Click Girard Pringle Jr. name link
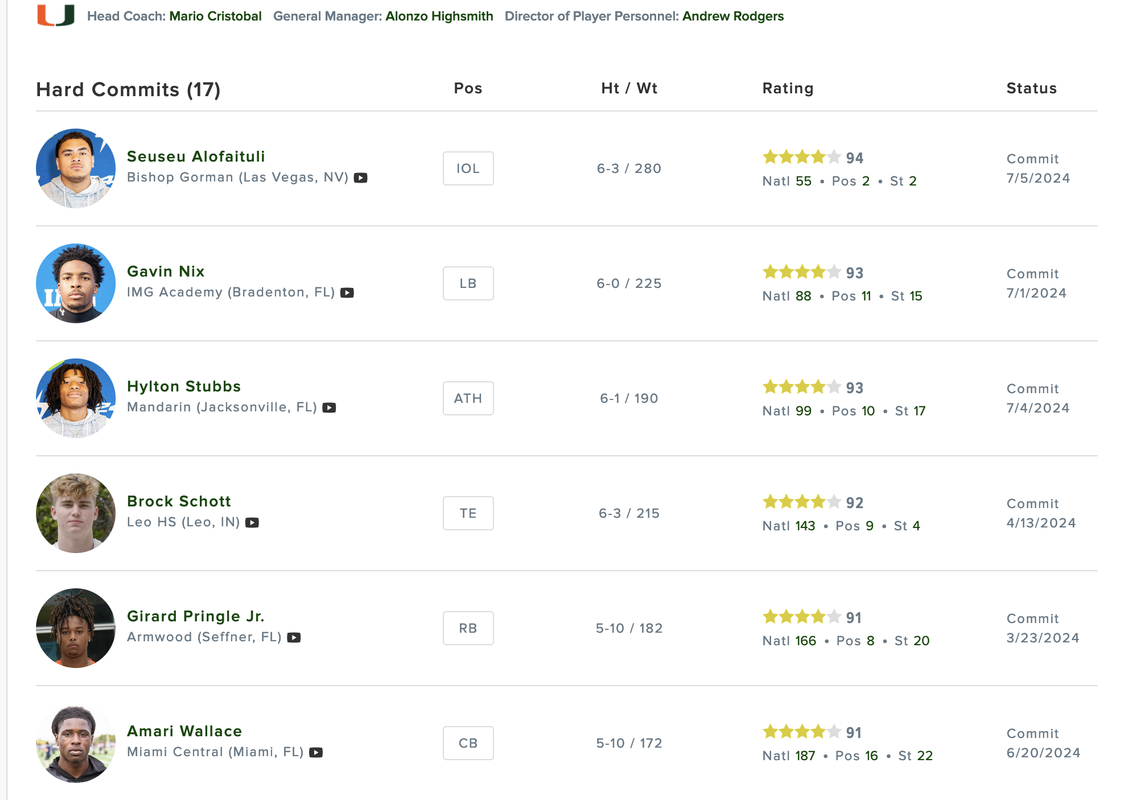 (196, 616)
